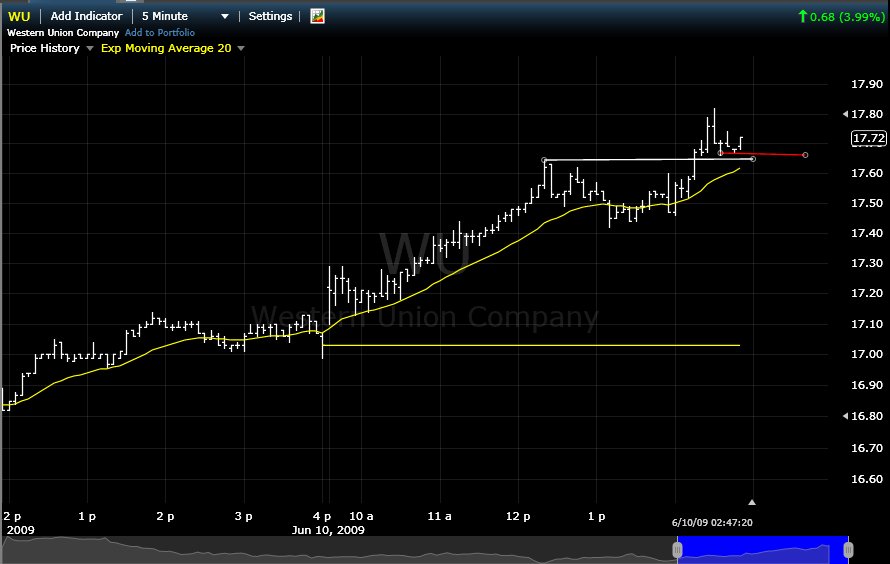Screen dimensions: 890x564
Task: Click the 16.80 axis marker arrow
Action: tap(845, 416)
